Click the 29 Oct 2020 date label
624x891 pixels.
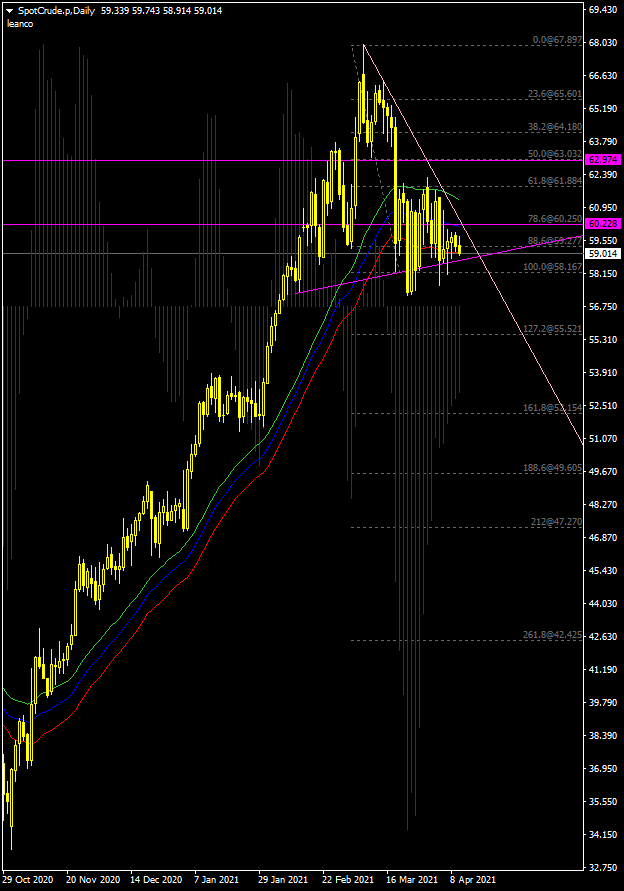tap(29, 880)
